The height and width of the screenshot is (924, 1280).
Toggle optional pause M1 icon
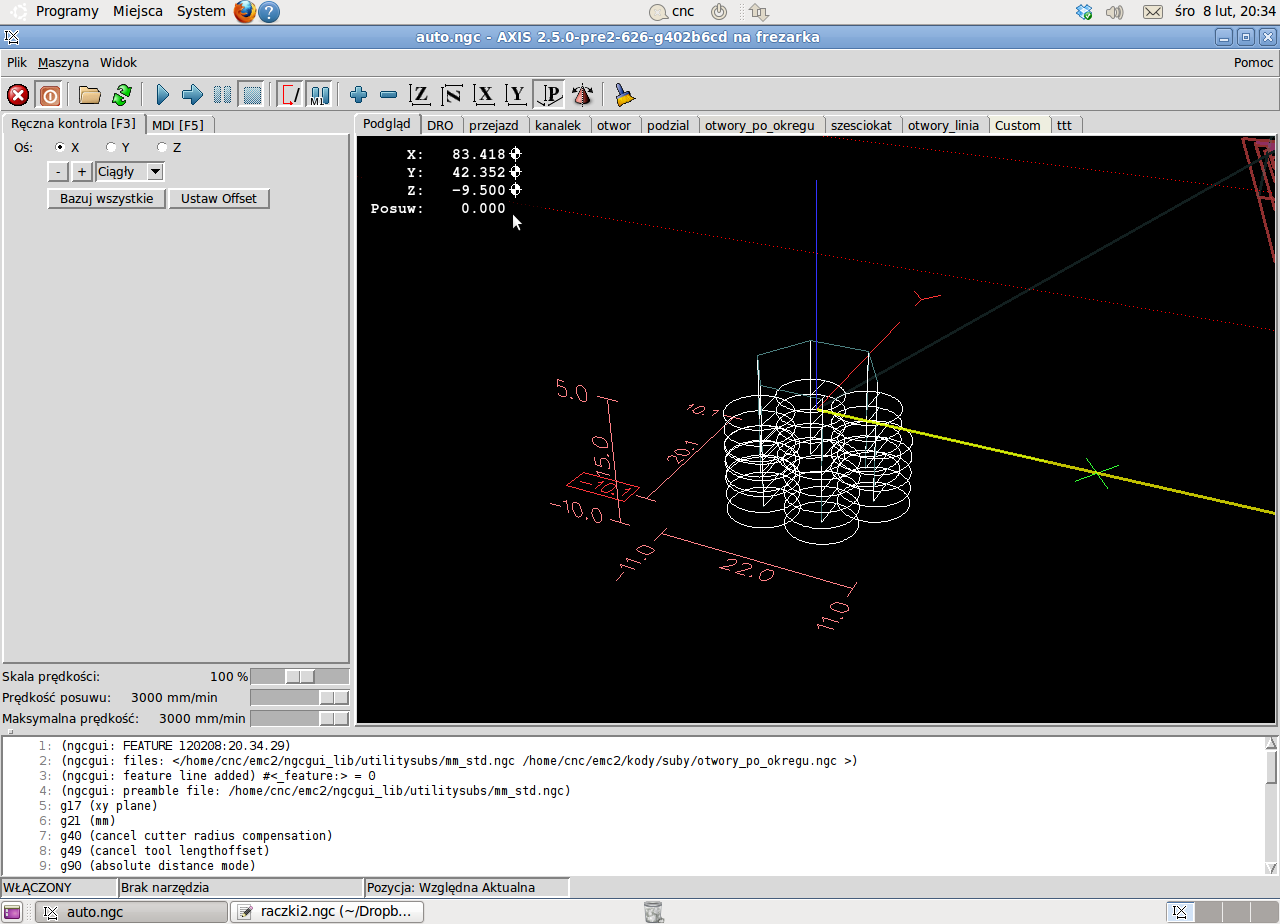click(x=319, y=95)
